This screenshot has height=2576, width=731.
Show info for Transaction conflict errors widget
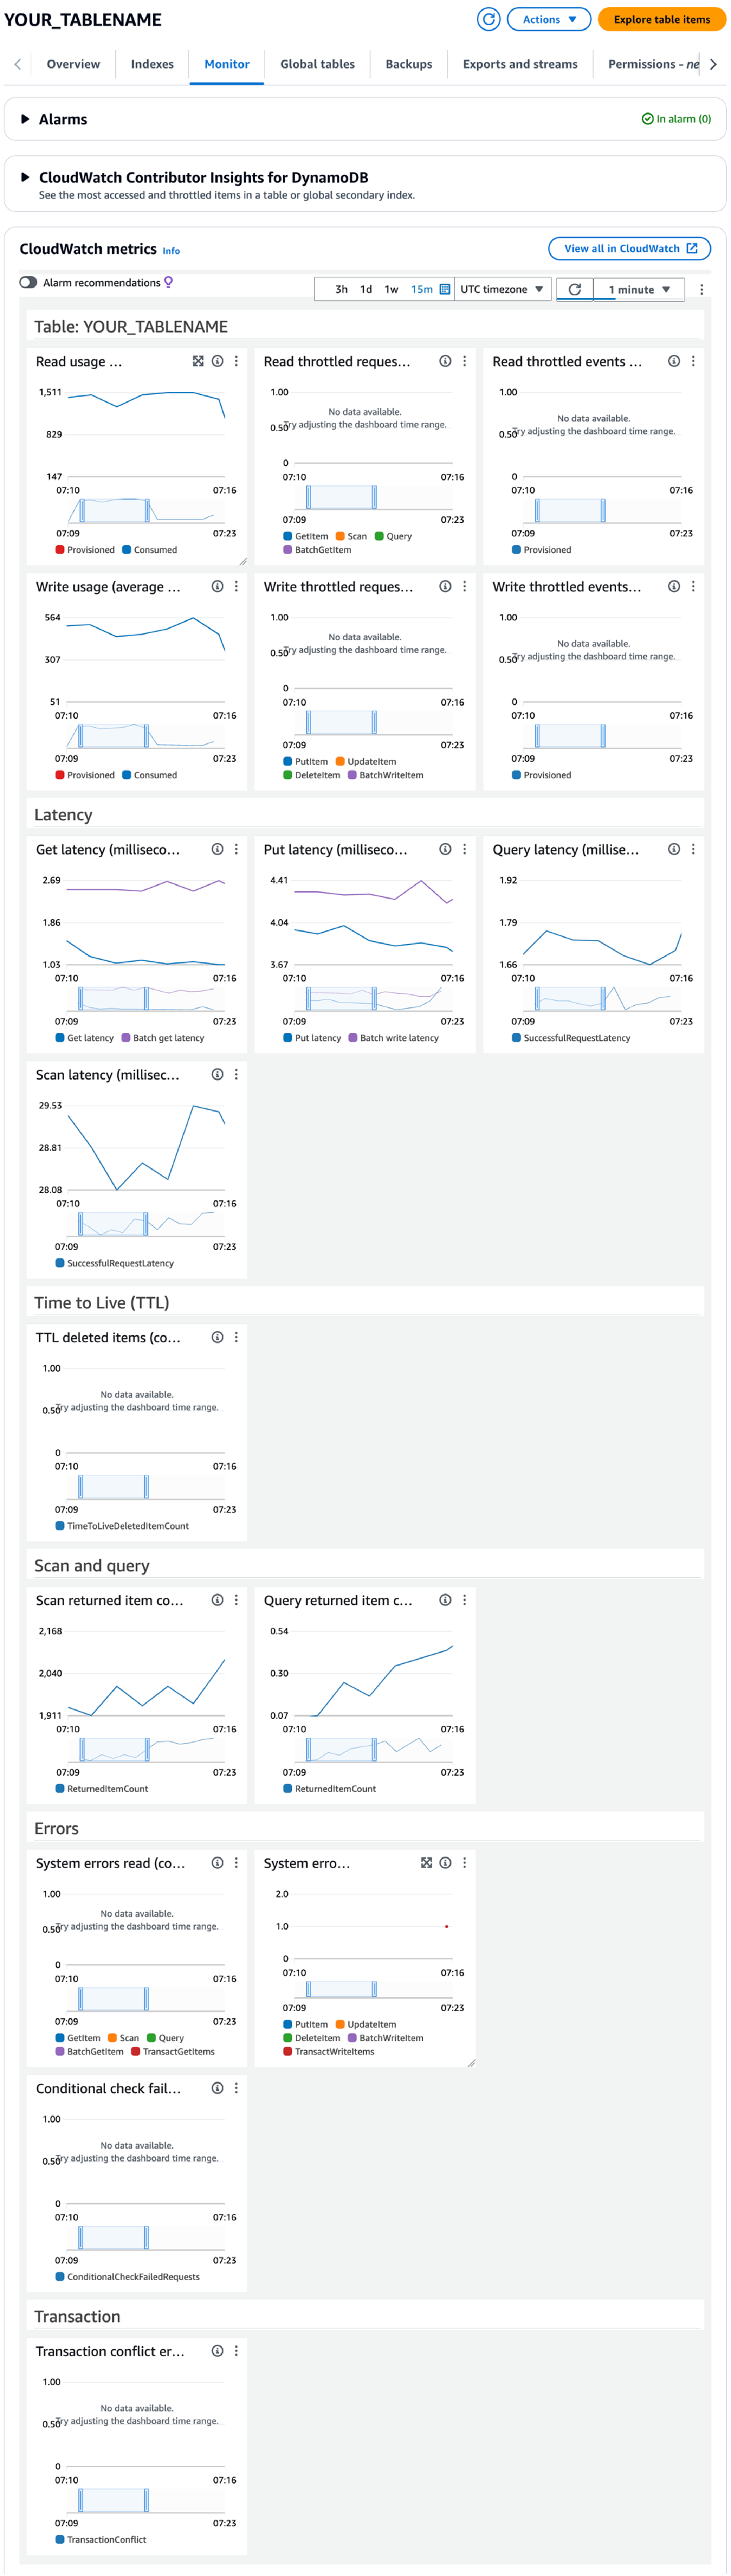(x=217, y=2351)
